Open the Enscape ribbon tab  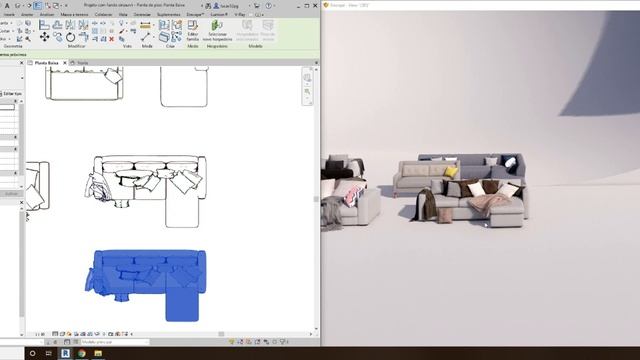[x=195, y=15]
